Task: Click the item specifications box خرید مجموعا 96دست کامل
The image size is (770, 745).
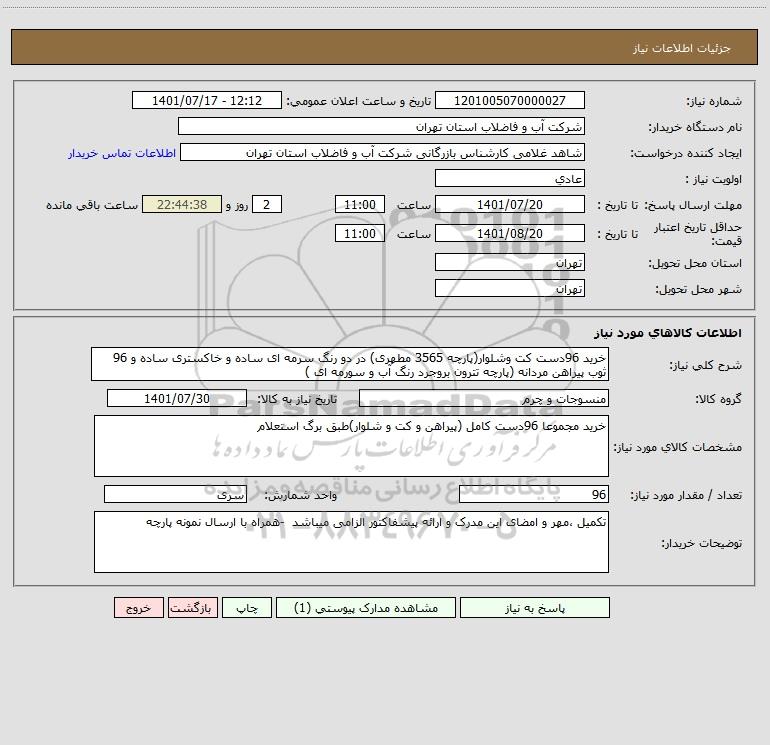Action: (x=351, y=446)
